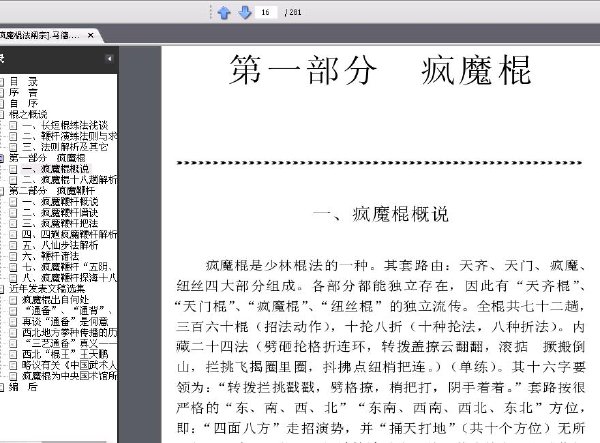
Task: Click bookmark icon beside 疯魔棍出自何处
Action: point(13,300)
